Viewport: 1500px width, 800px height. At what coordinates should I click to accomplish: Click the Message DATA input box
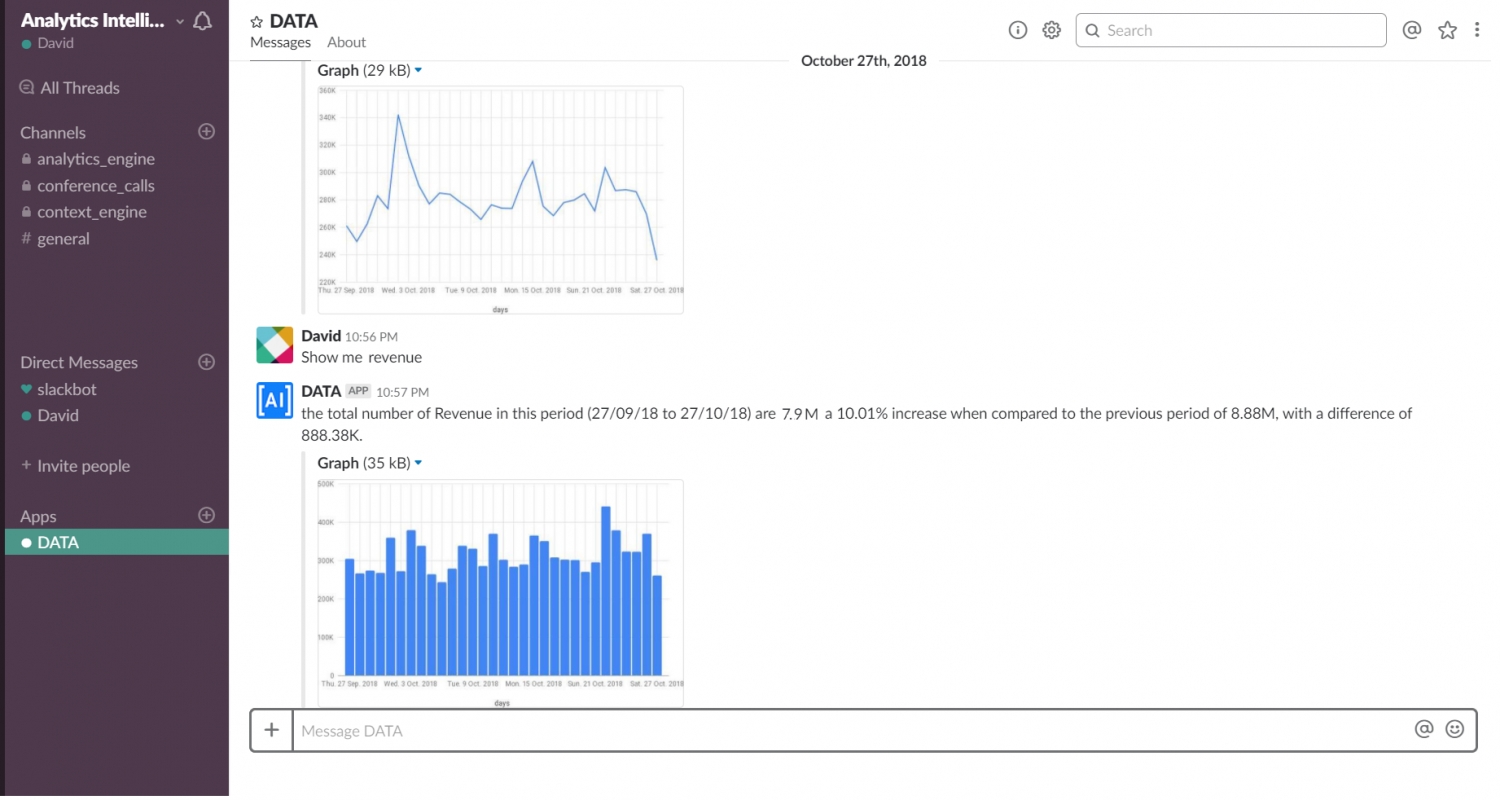pyautogui.click(x=850, y=730)
